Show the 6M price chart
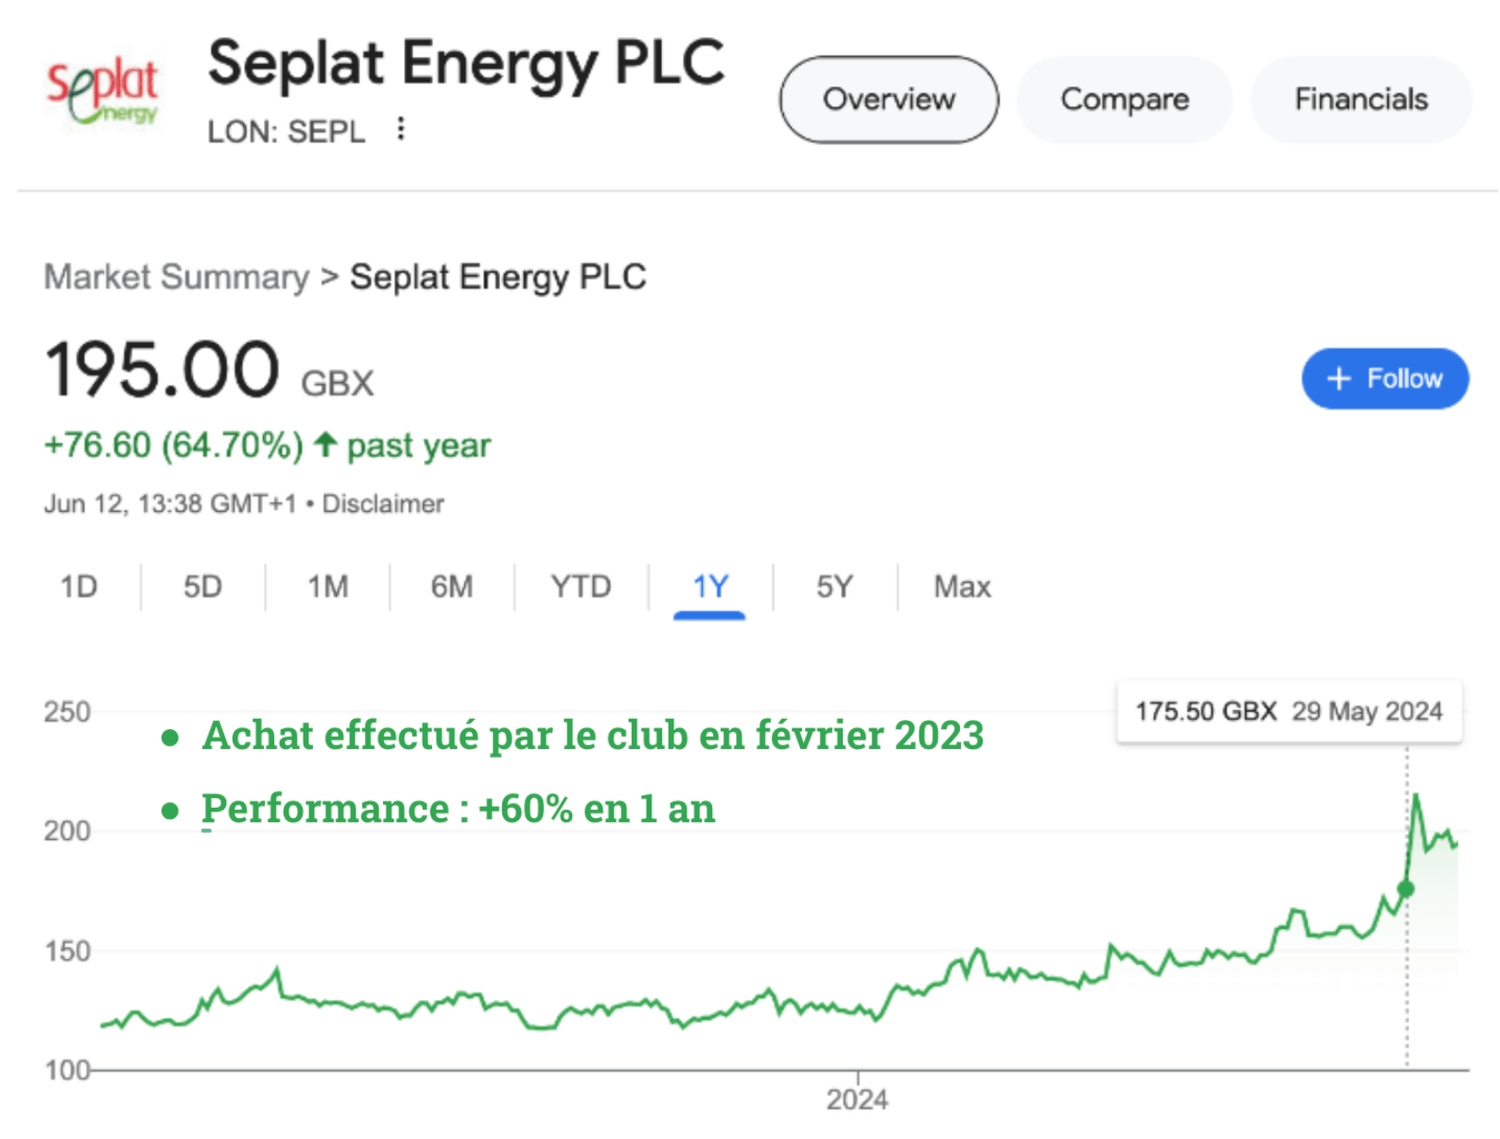This screenshot has height=1139, width=1500. (x=452, y=586)
